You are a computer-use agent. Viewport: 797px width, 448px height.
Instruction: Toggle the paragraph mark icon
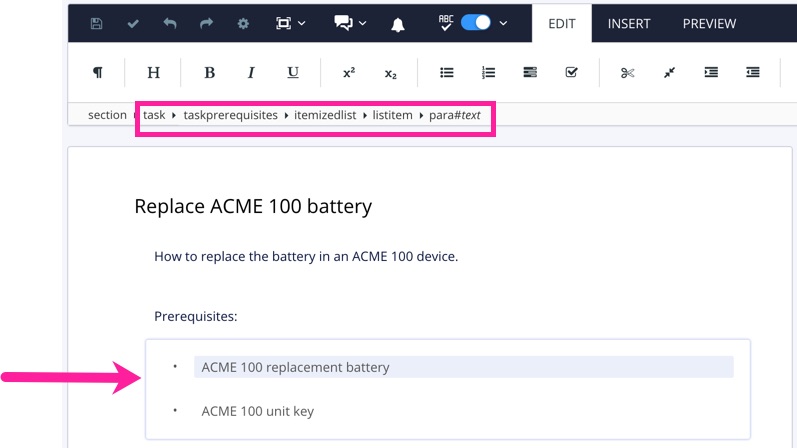(97, 72)
